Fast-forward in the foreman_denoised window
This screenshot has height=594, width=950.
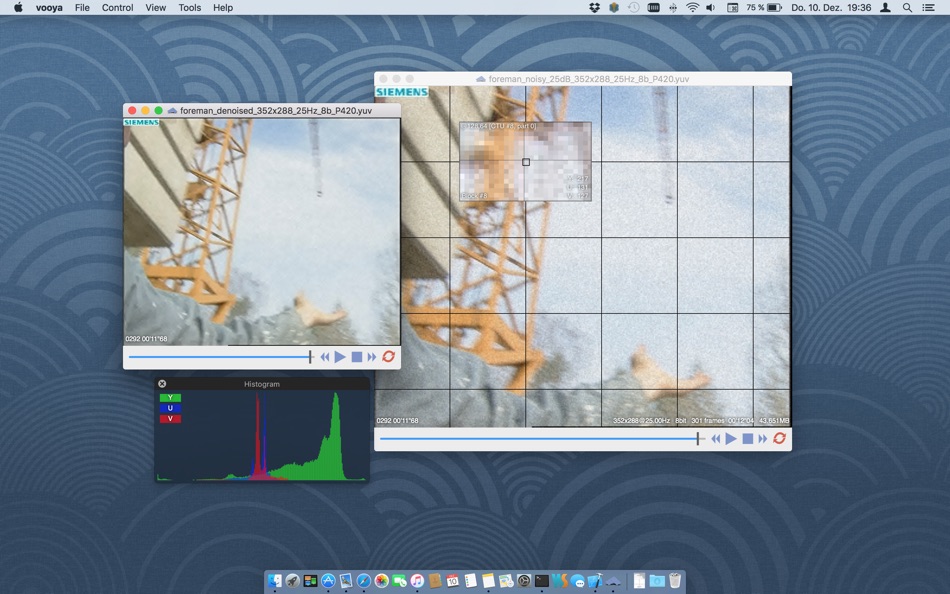point(372,357)
